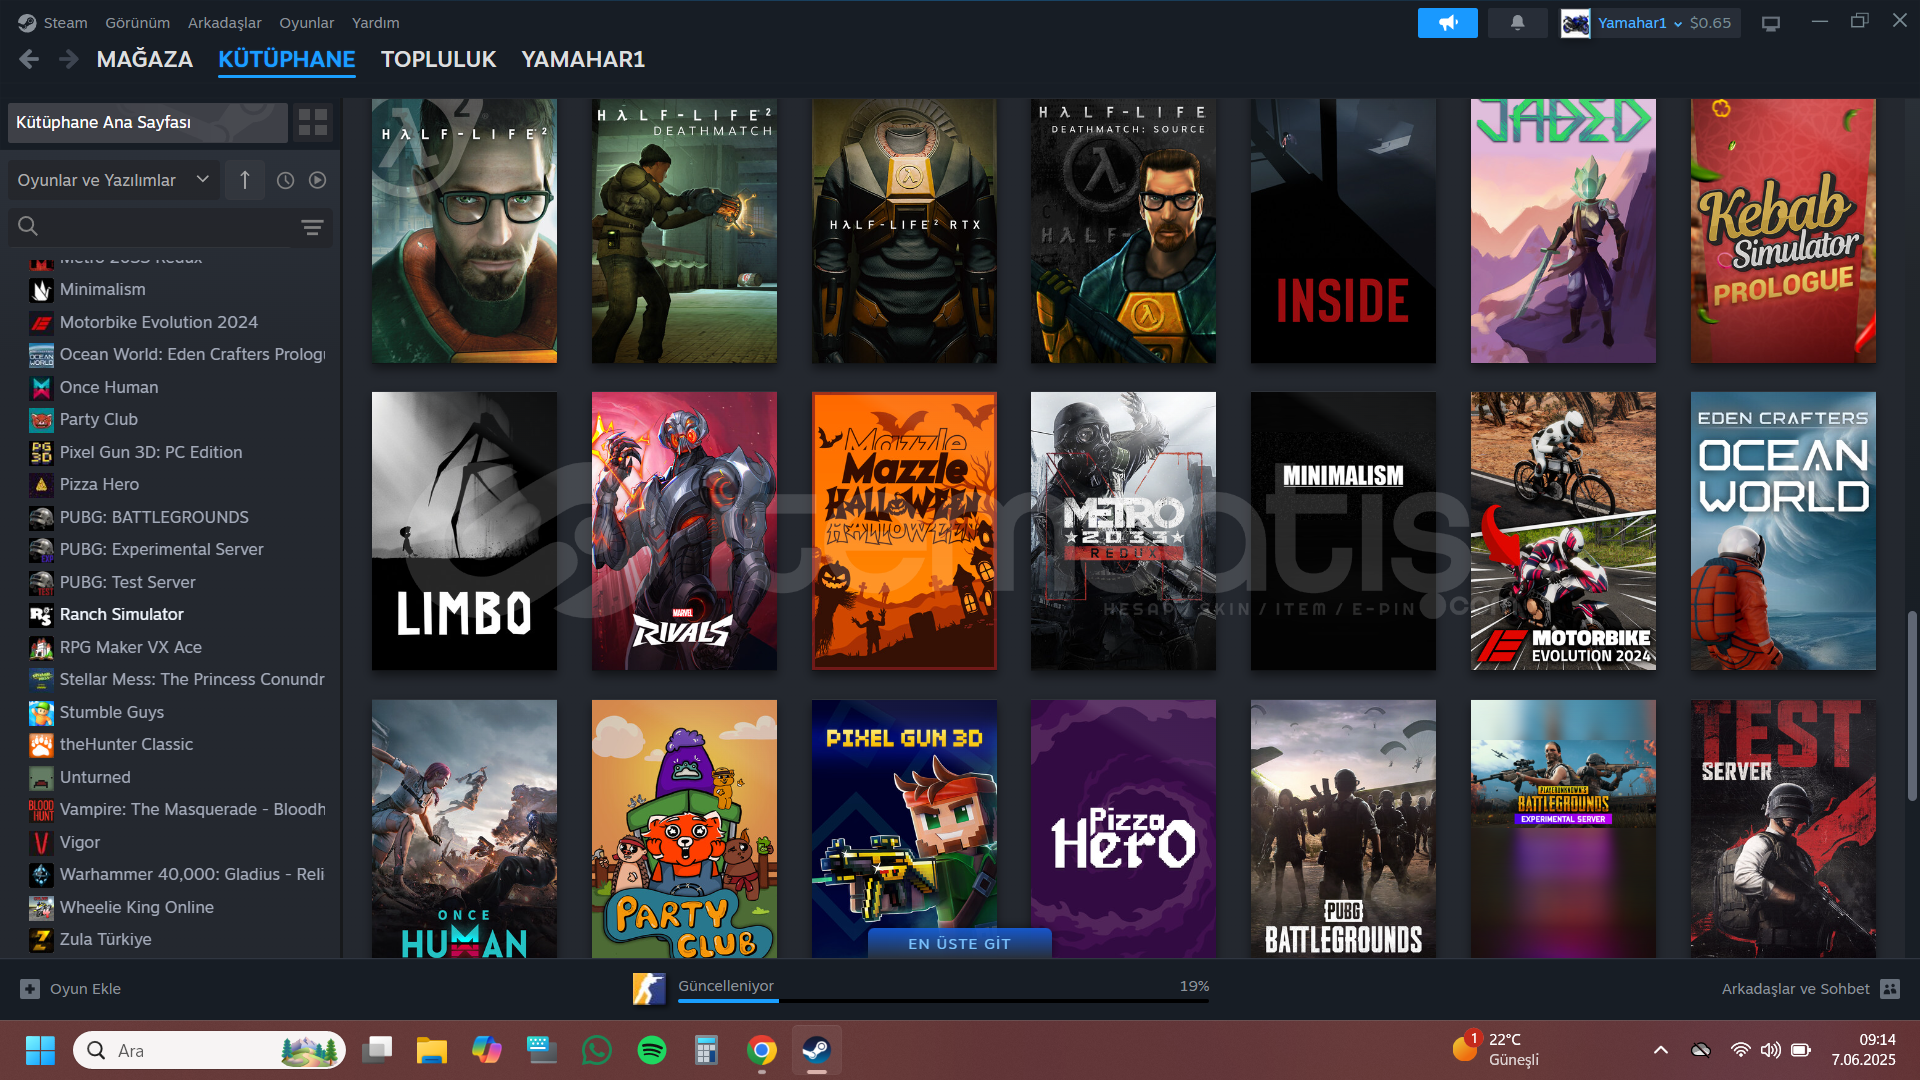1920x1080 pixels.
Task: Go to the TOPLULUK tab
Action: (x=438, y=60)
